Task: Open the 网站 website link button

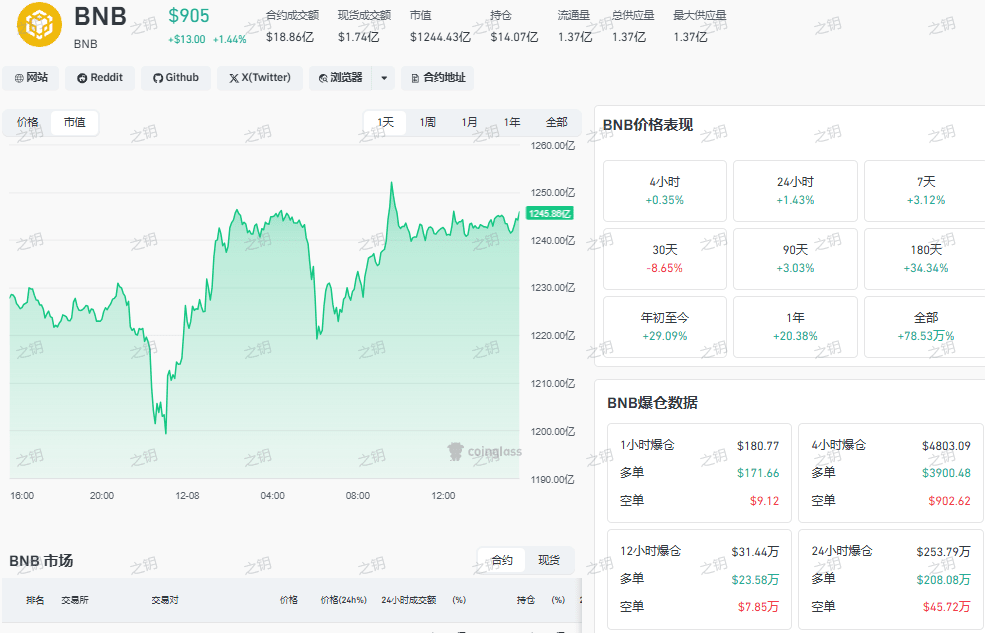Action: click(x=31, y=78)
